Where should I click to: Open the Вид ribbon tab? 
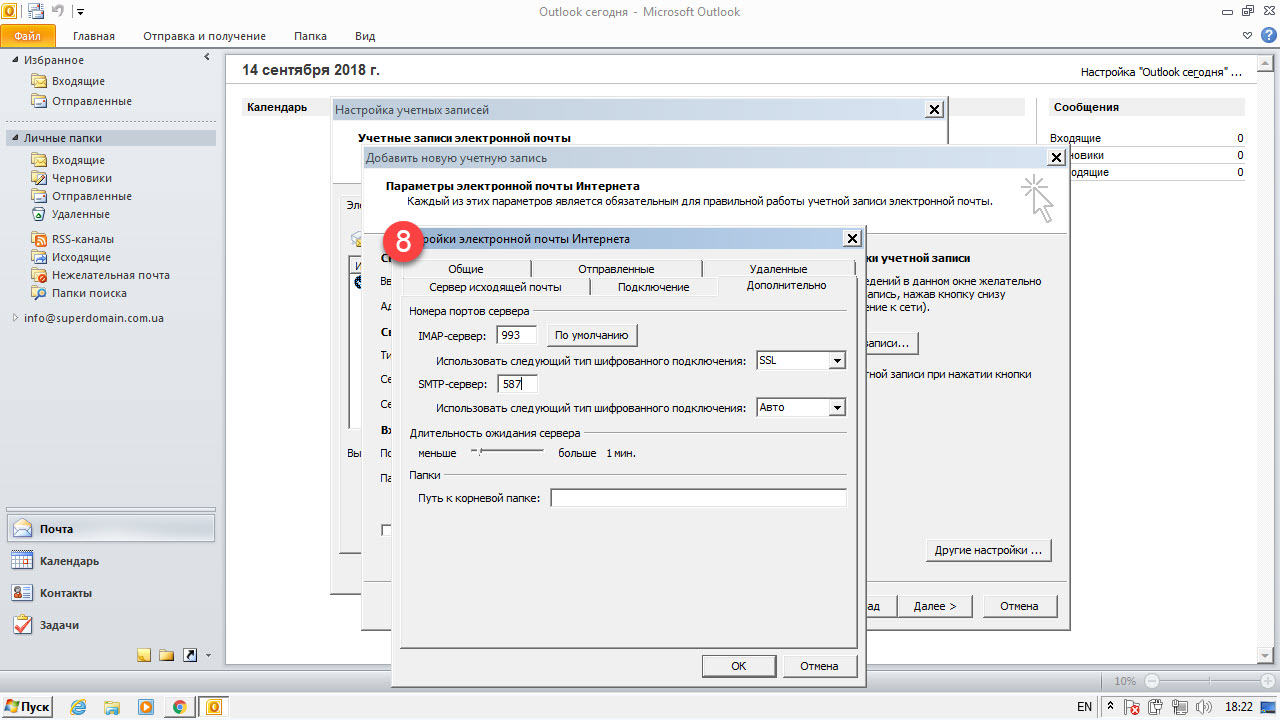click(x=365, y=36)
